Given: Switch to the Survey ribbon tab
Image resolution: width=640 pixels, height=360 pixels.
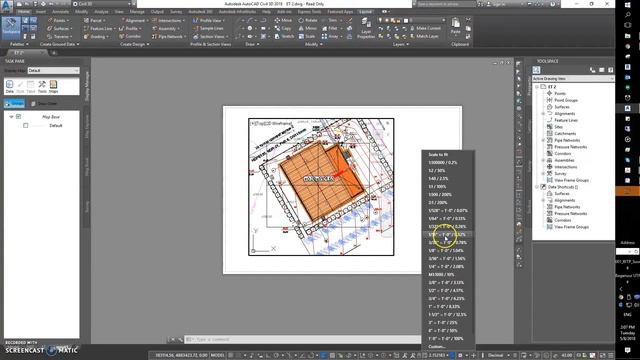Looking at the screenshot, I should 176,11.
